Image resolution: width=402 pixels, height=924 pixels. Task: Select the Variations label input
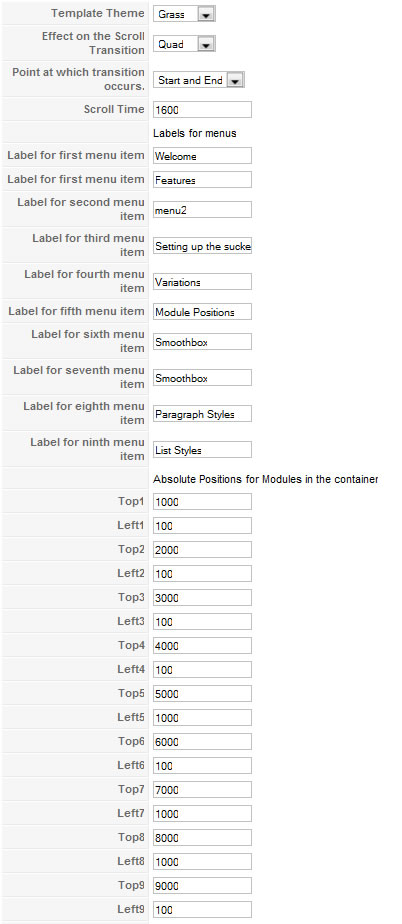point(202,282)
